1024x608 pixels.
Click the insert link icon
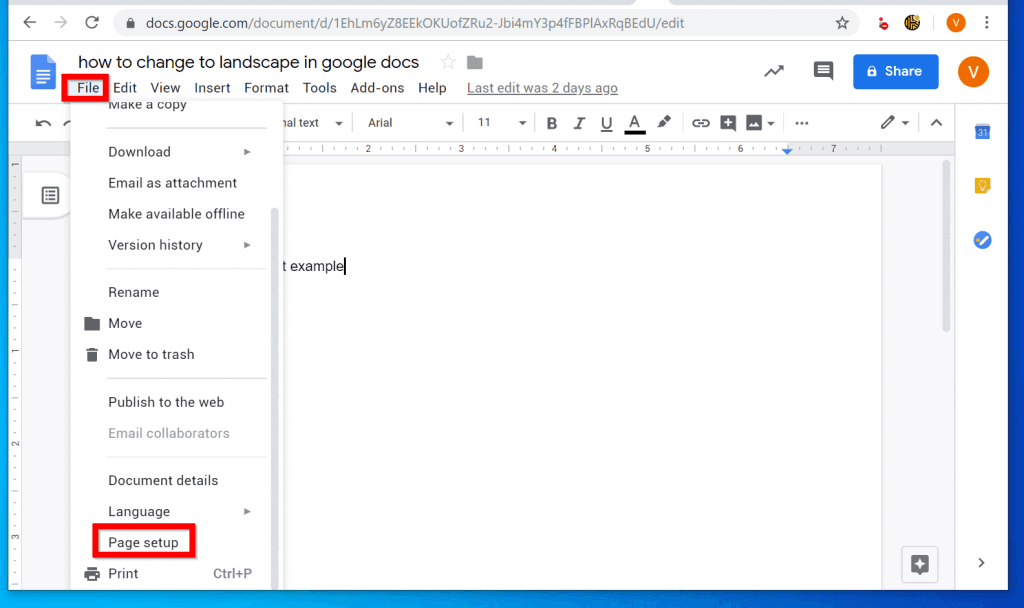[x=700, y=123]
